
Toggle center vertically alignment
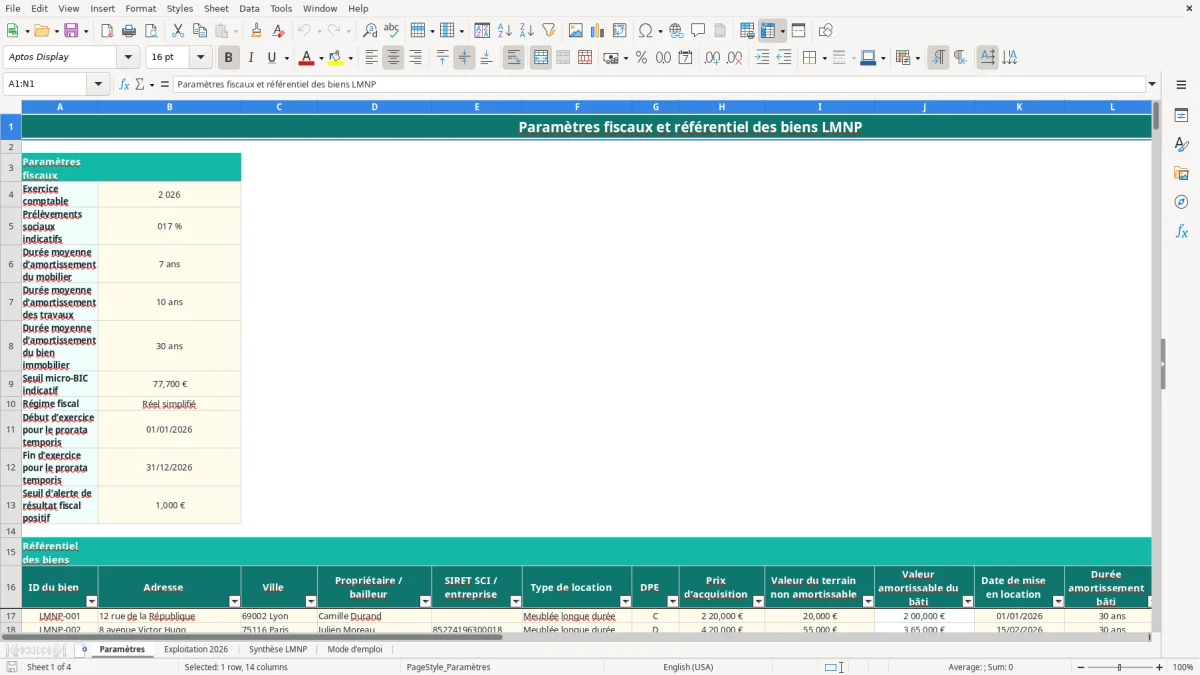point(464,58)
